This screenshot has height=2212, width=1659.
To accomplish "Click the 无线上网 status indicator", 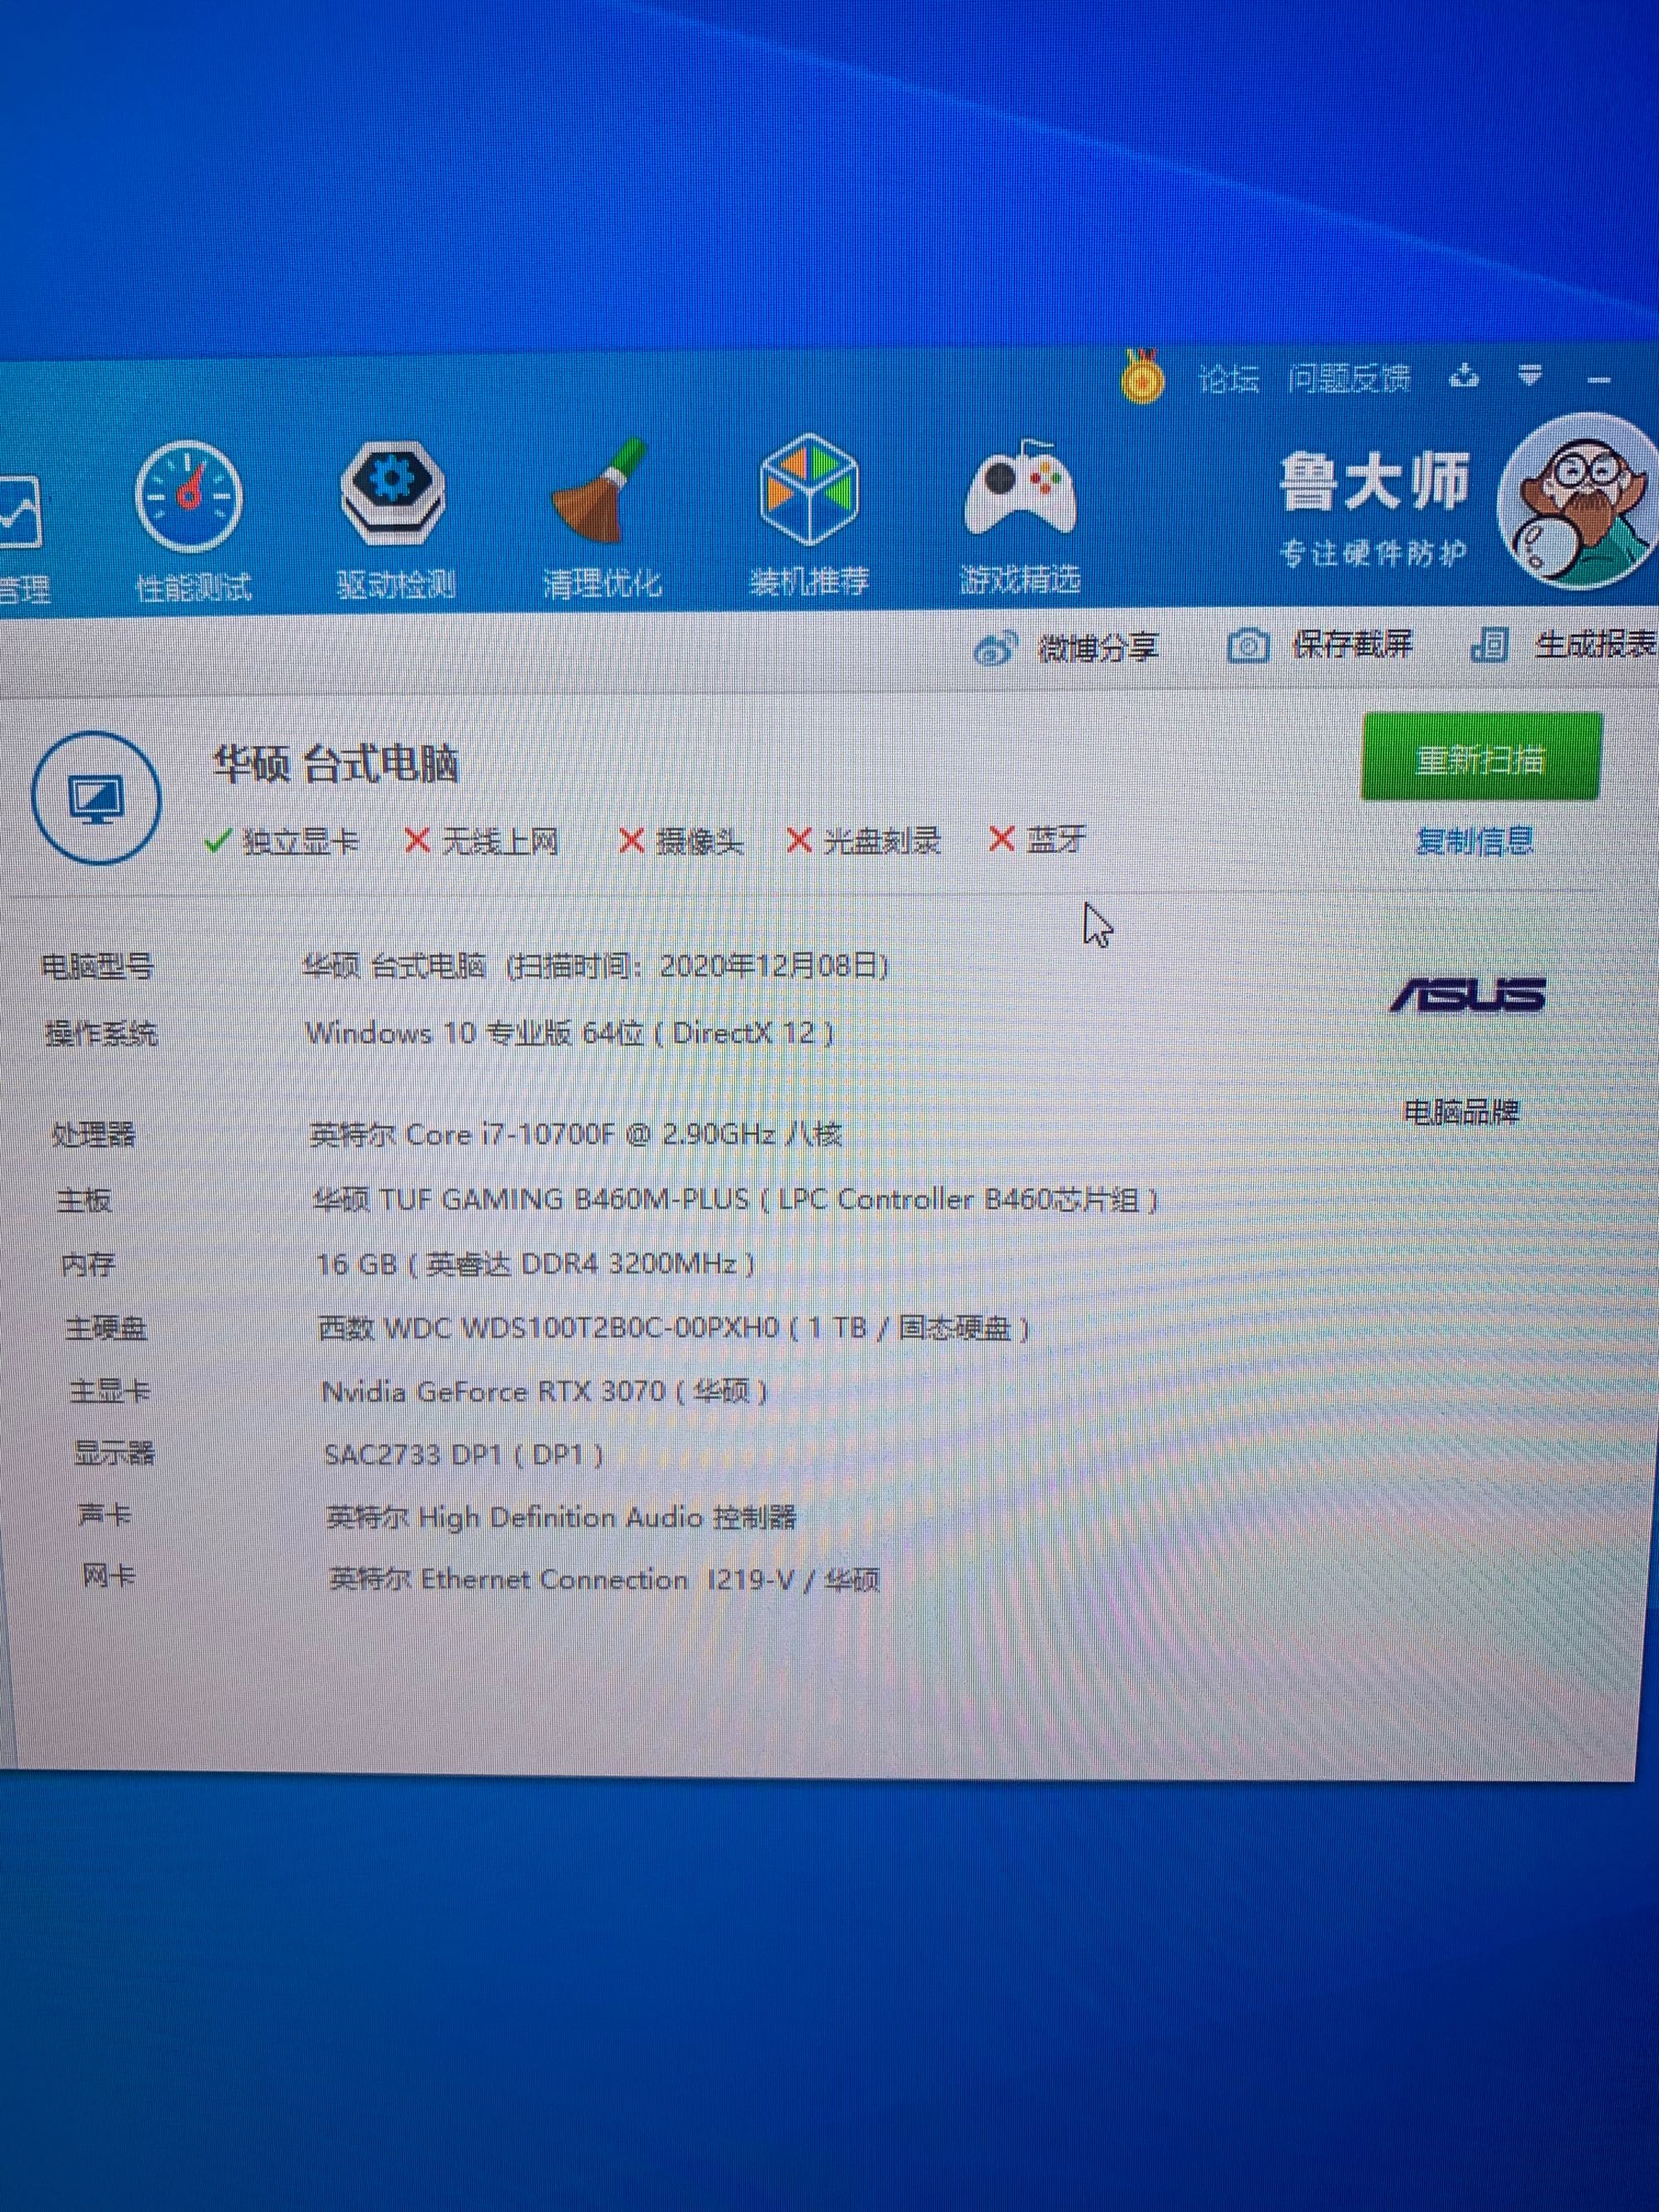I will point(482,841).
